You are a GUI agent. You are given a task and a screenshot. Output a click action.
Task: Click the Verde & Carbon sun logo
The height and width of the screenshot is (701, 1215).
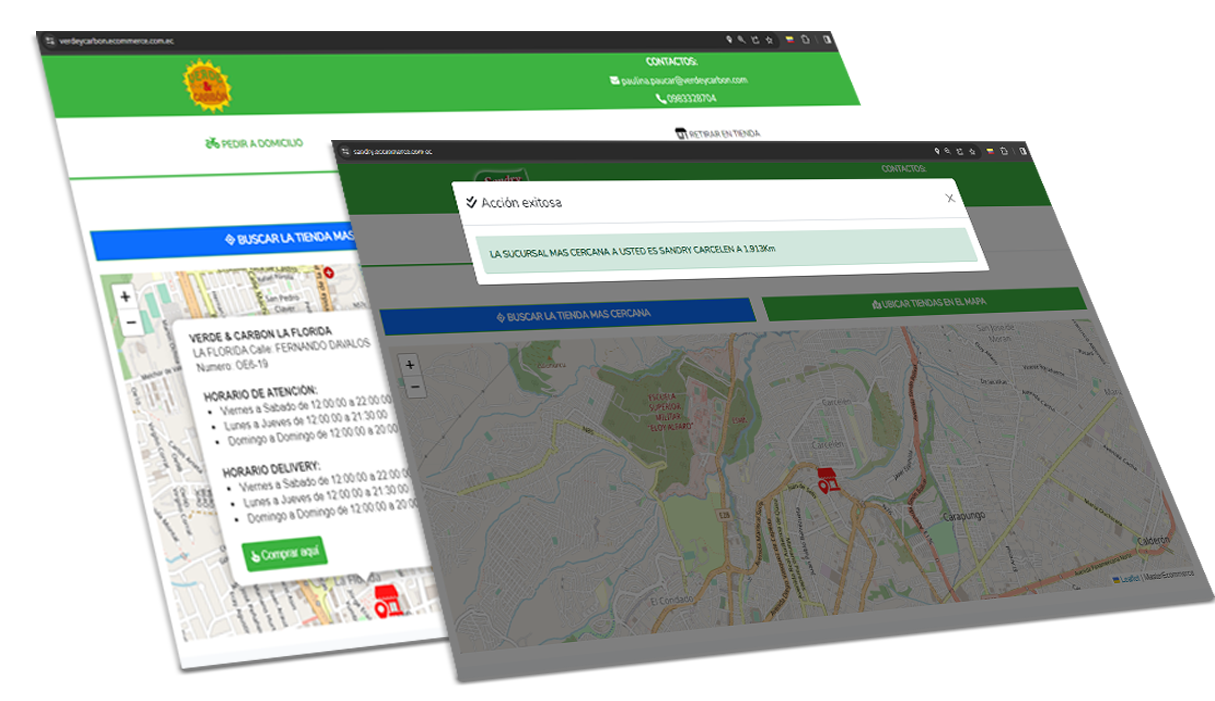pos(206,86)
